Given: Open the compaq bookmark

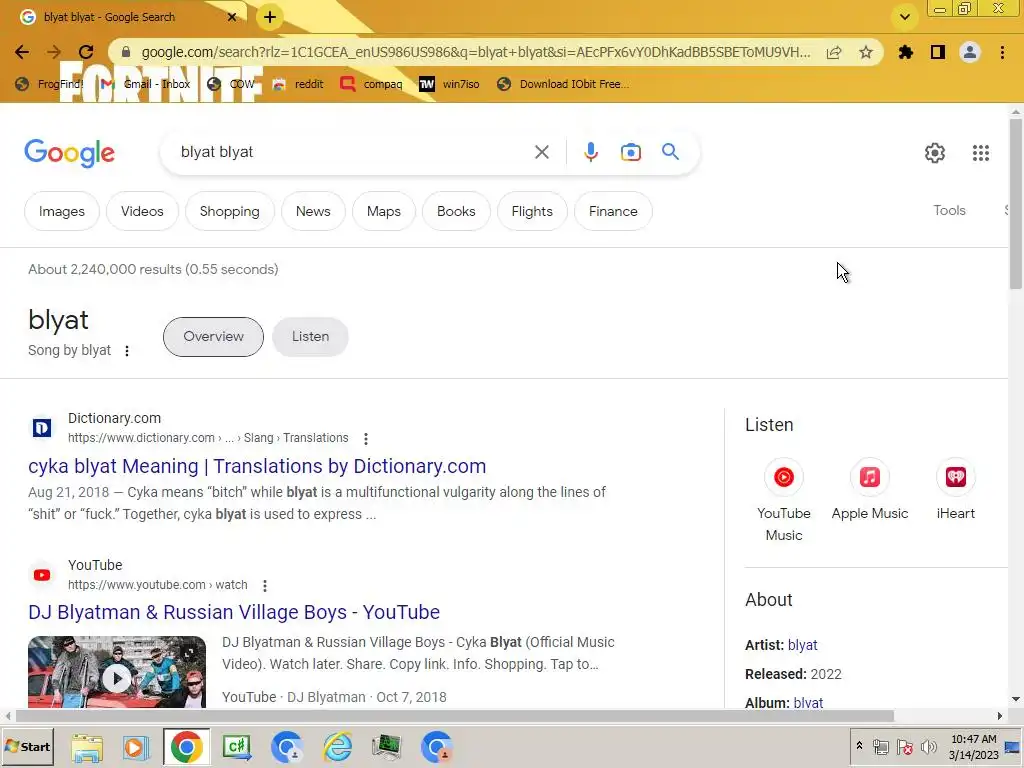Looking at the screenshot, I should (371, 84).
